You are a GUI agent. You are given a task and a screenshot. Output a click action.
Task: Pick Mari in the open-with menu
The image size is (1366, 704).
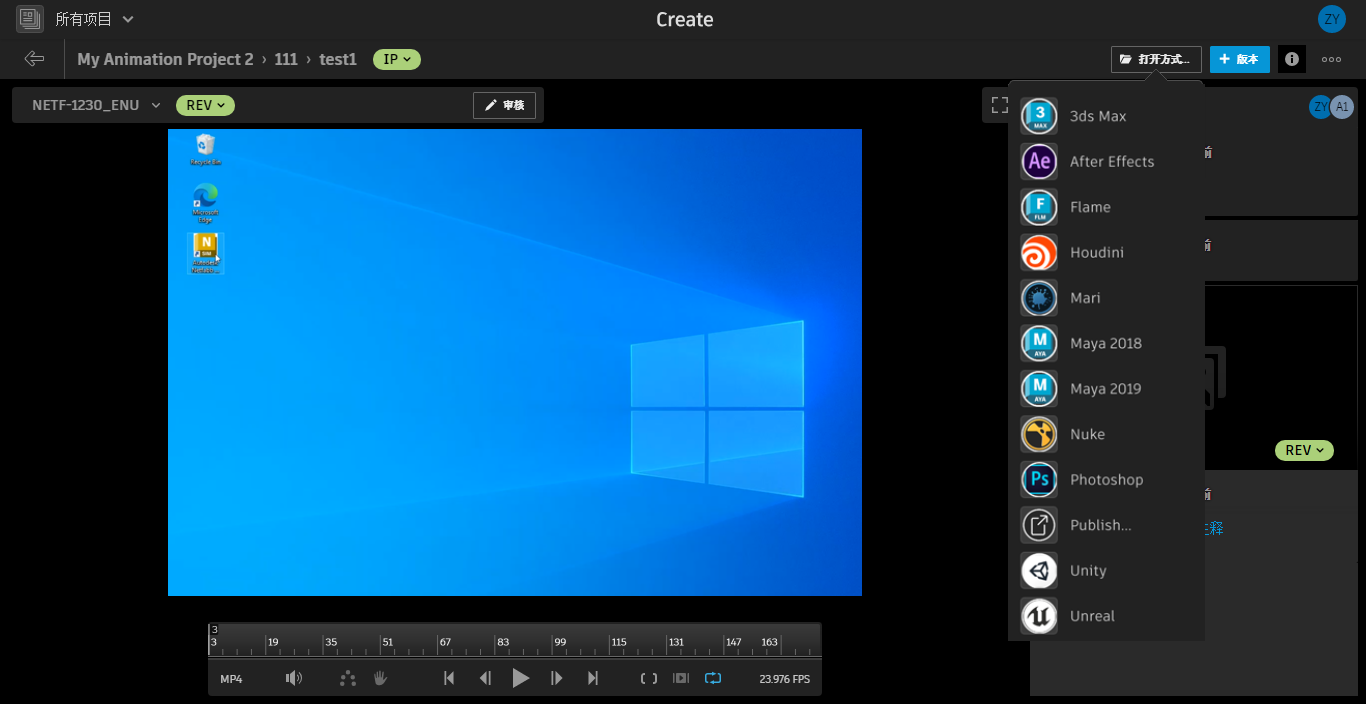pyautogui.click(x=1106, y=298)
